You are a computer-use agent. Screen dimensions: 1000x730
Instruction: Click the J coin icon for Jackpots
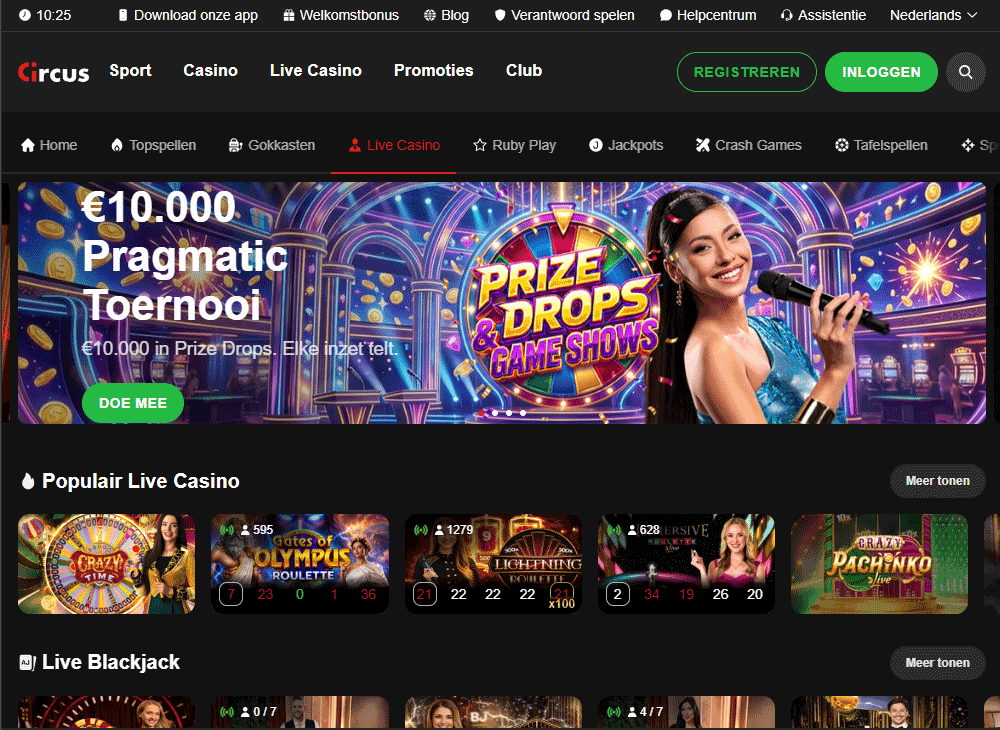click(596, 145)
